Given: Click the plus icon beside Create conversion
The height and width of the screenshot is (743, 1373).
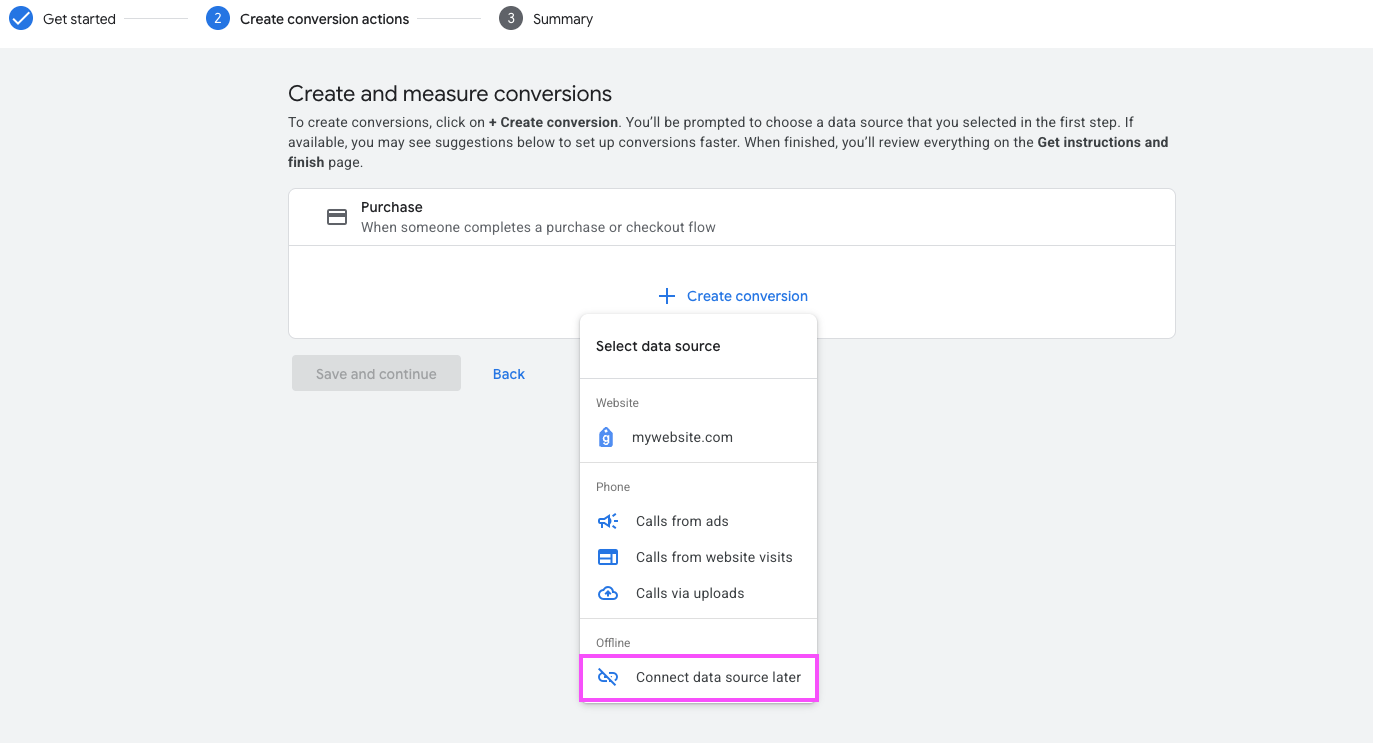Looking at the screenshot, I should tap(667, 296).
